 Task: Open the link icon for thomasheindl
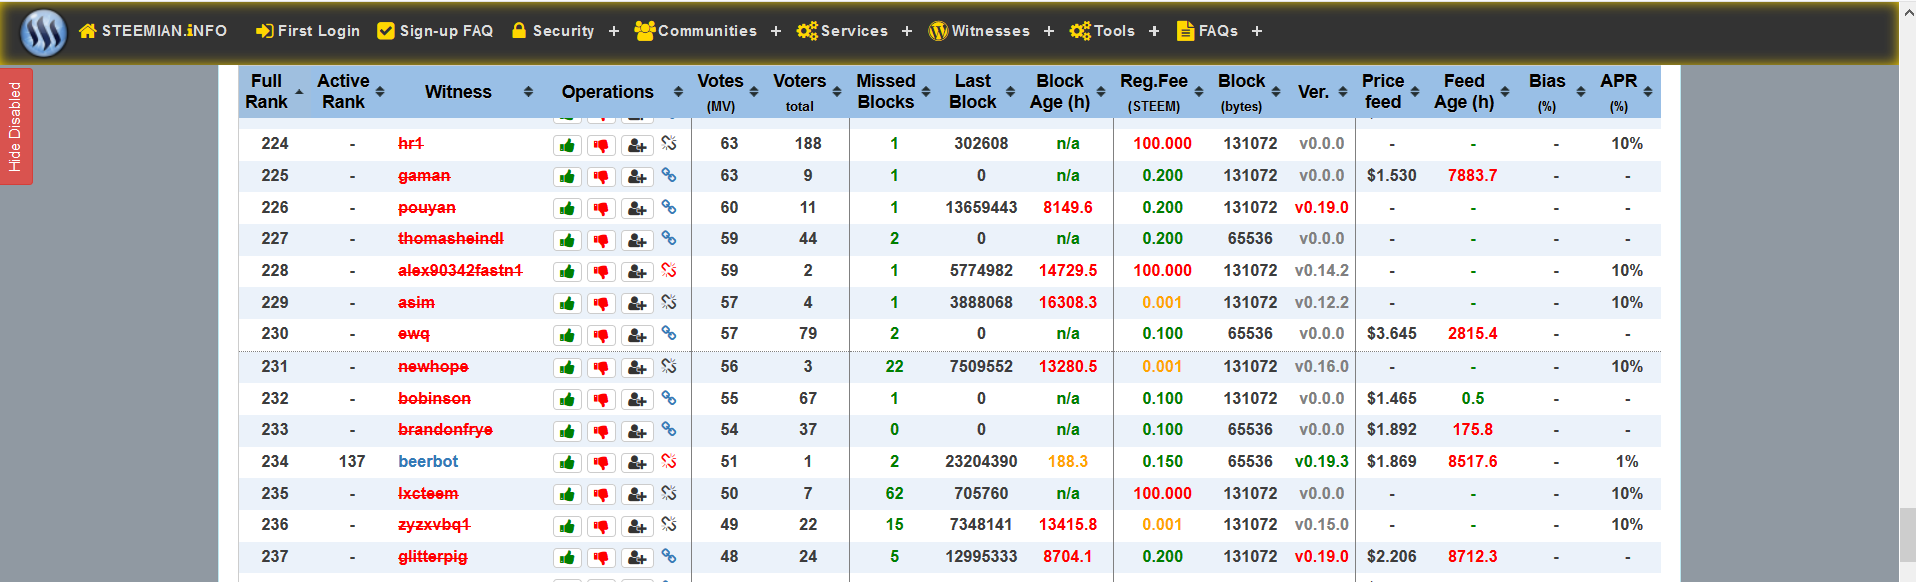669,238
